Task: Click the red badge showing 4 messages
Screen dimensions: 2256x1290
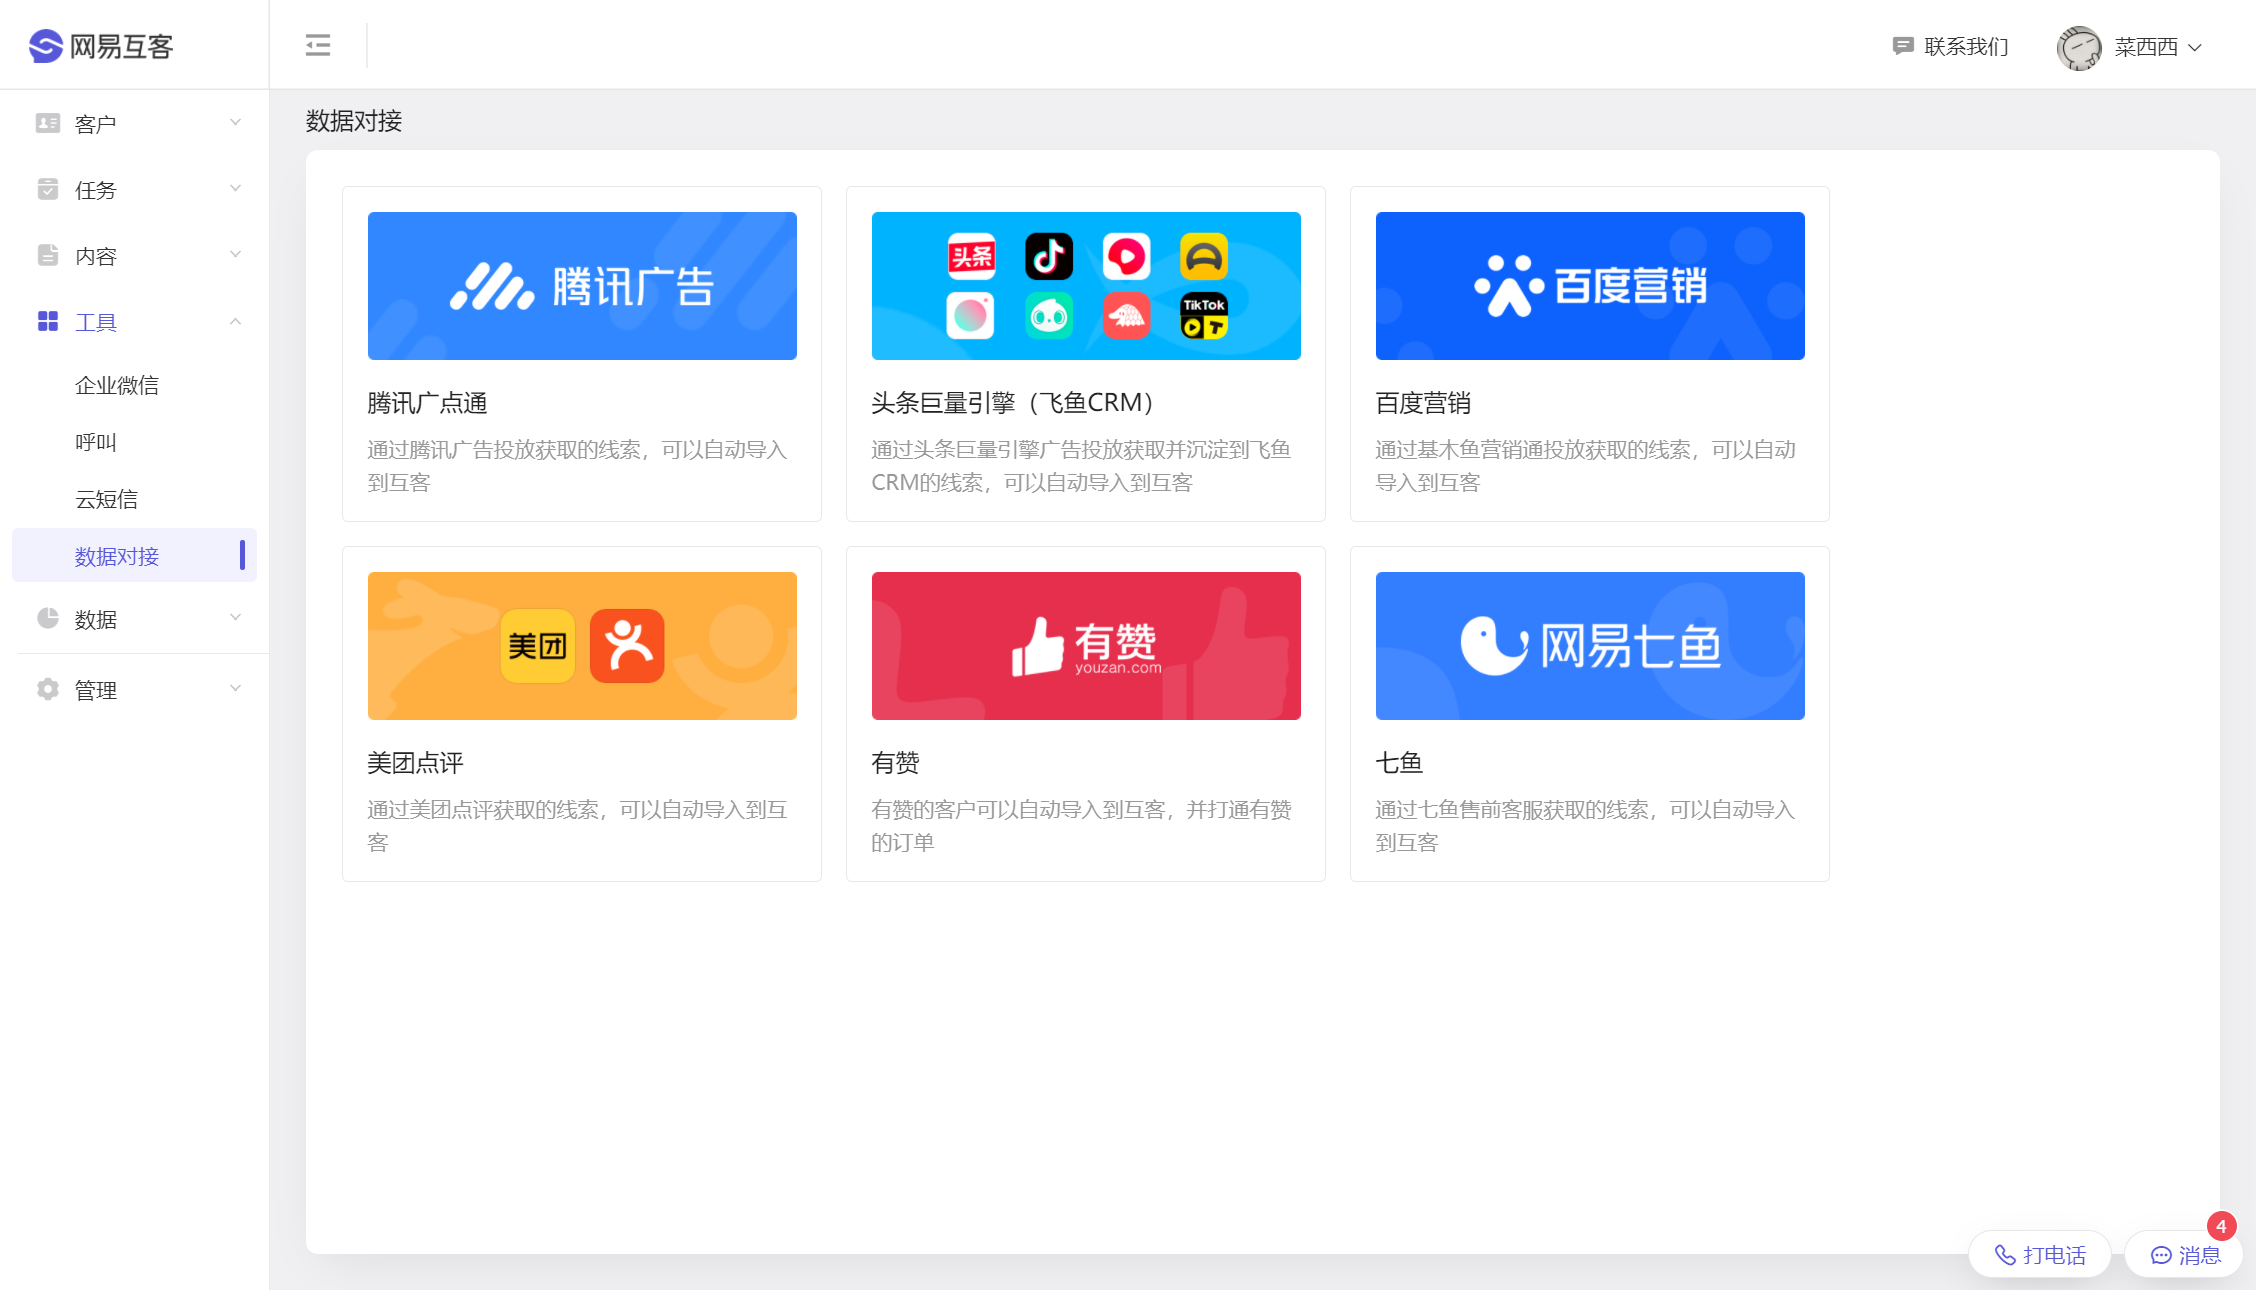Action: [x=2222, y=1226]
